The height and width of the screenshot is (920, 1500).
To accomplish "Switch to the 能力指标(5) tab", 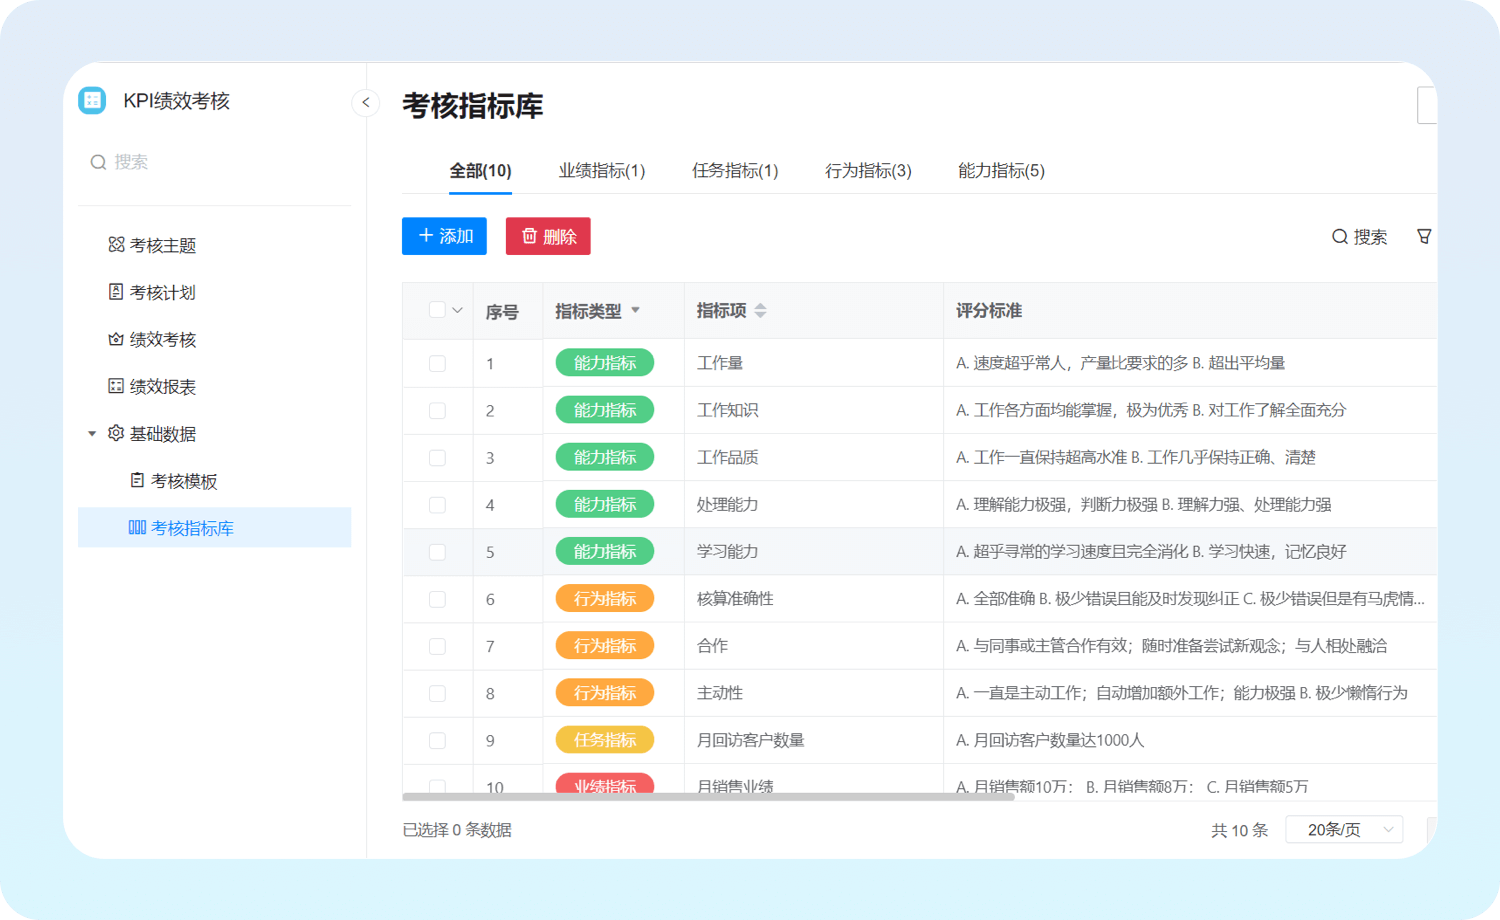I will click(1001, 171).
